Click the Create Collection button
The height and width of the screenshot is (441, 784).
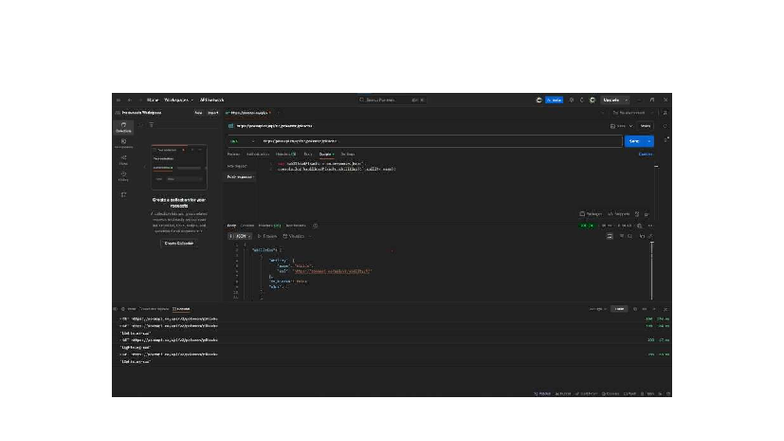coord(179,244)
